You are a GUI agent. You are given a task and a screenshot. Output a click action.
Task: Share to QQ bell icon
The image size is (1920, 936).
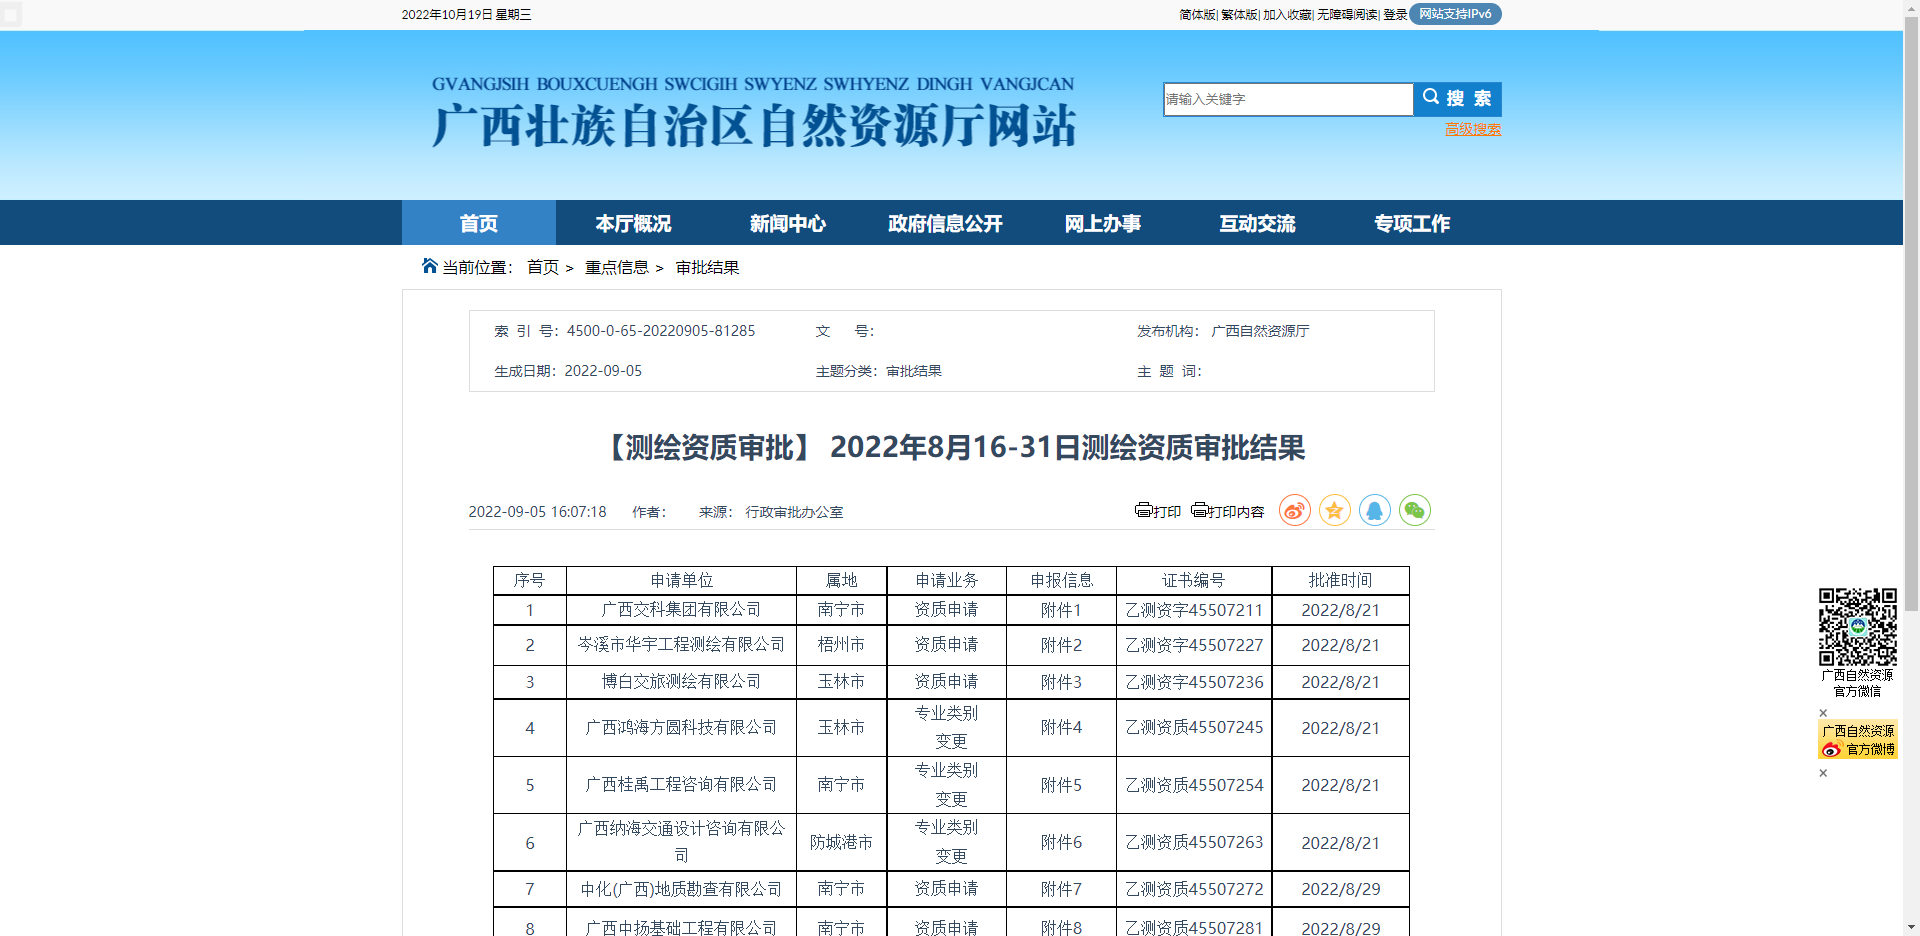coord(1374,510)
